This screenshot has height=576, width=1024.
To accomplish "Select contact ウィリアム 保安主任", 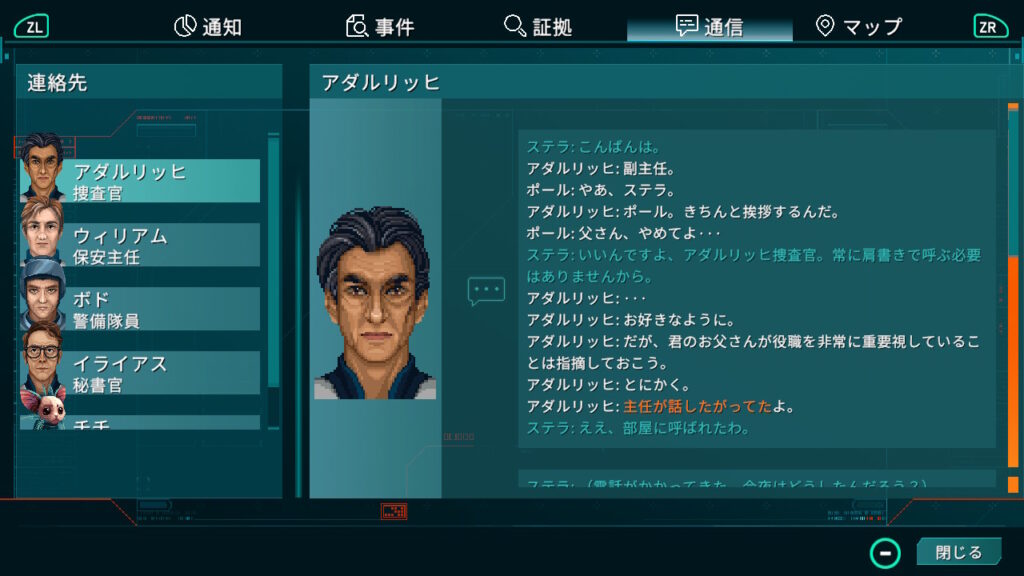I will click(140, 245).
